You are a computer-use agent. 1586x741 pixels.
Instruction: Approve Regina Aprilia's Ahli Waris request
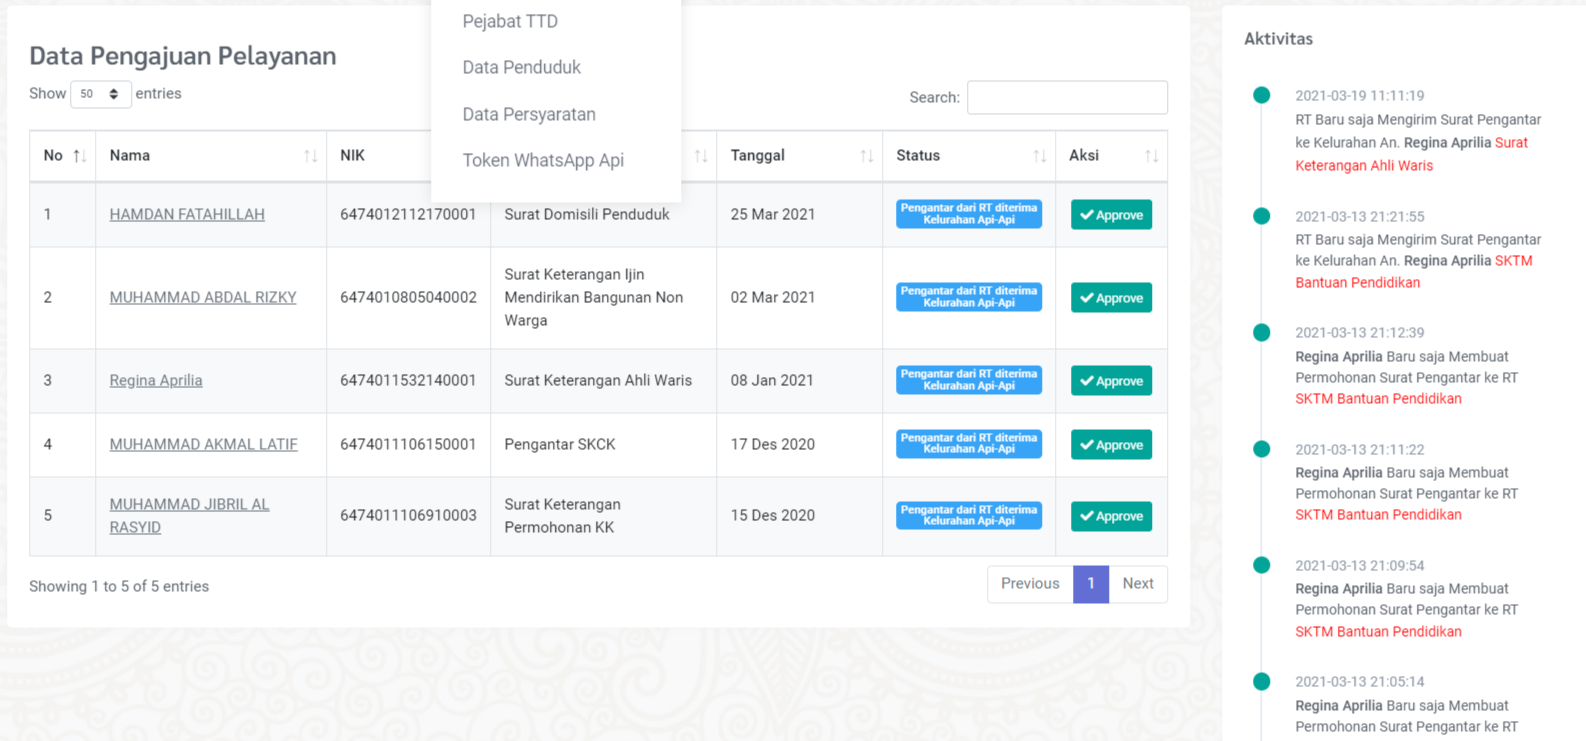tap(1111, 381)
